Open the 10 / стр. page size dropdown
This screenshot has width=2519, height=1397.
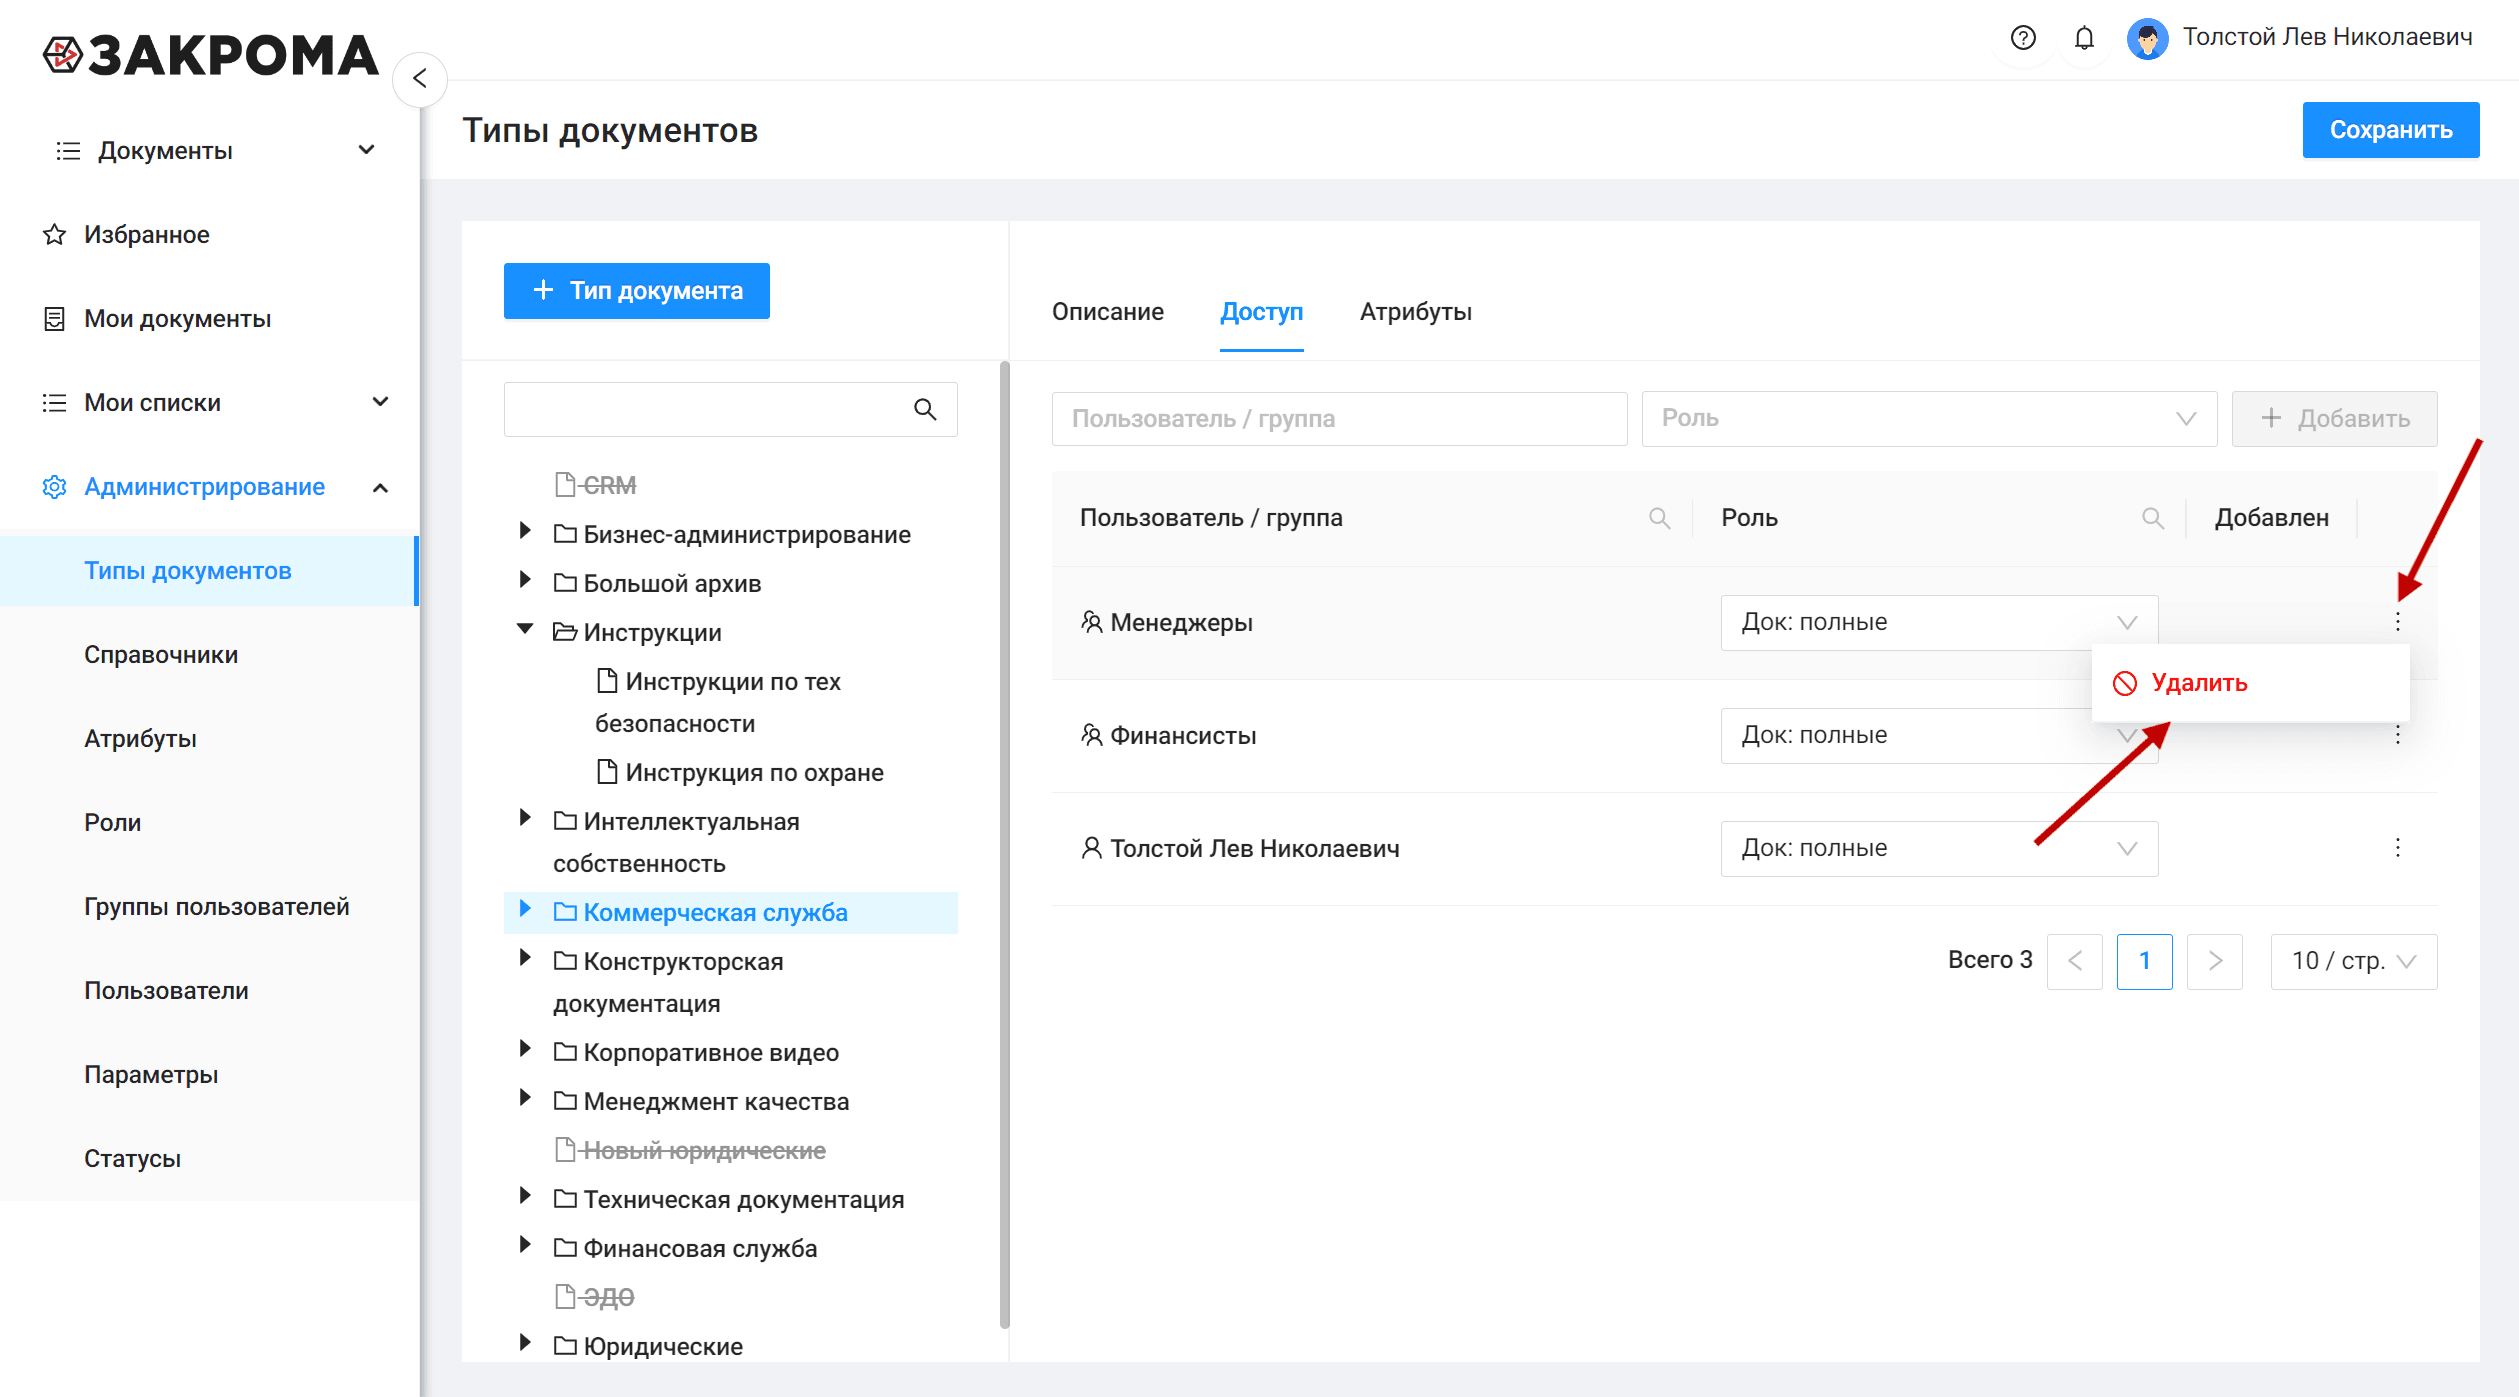tap(2353, 961)
